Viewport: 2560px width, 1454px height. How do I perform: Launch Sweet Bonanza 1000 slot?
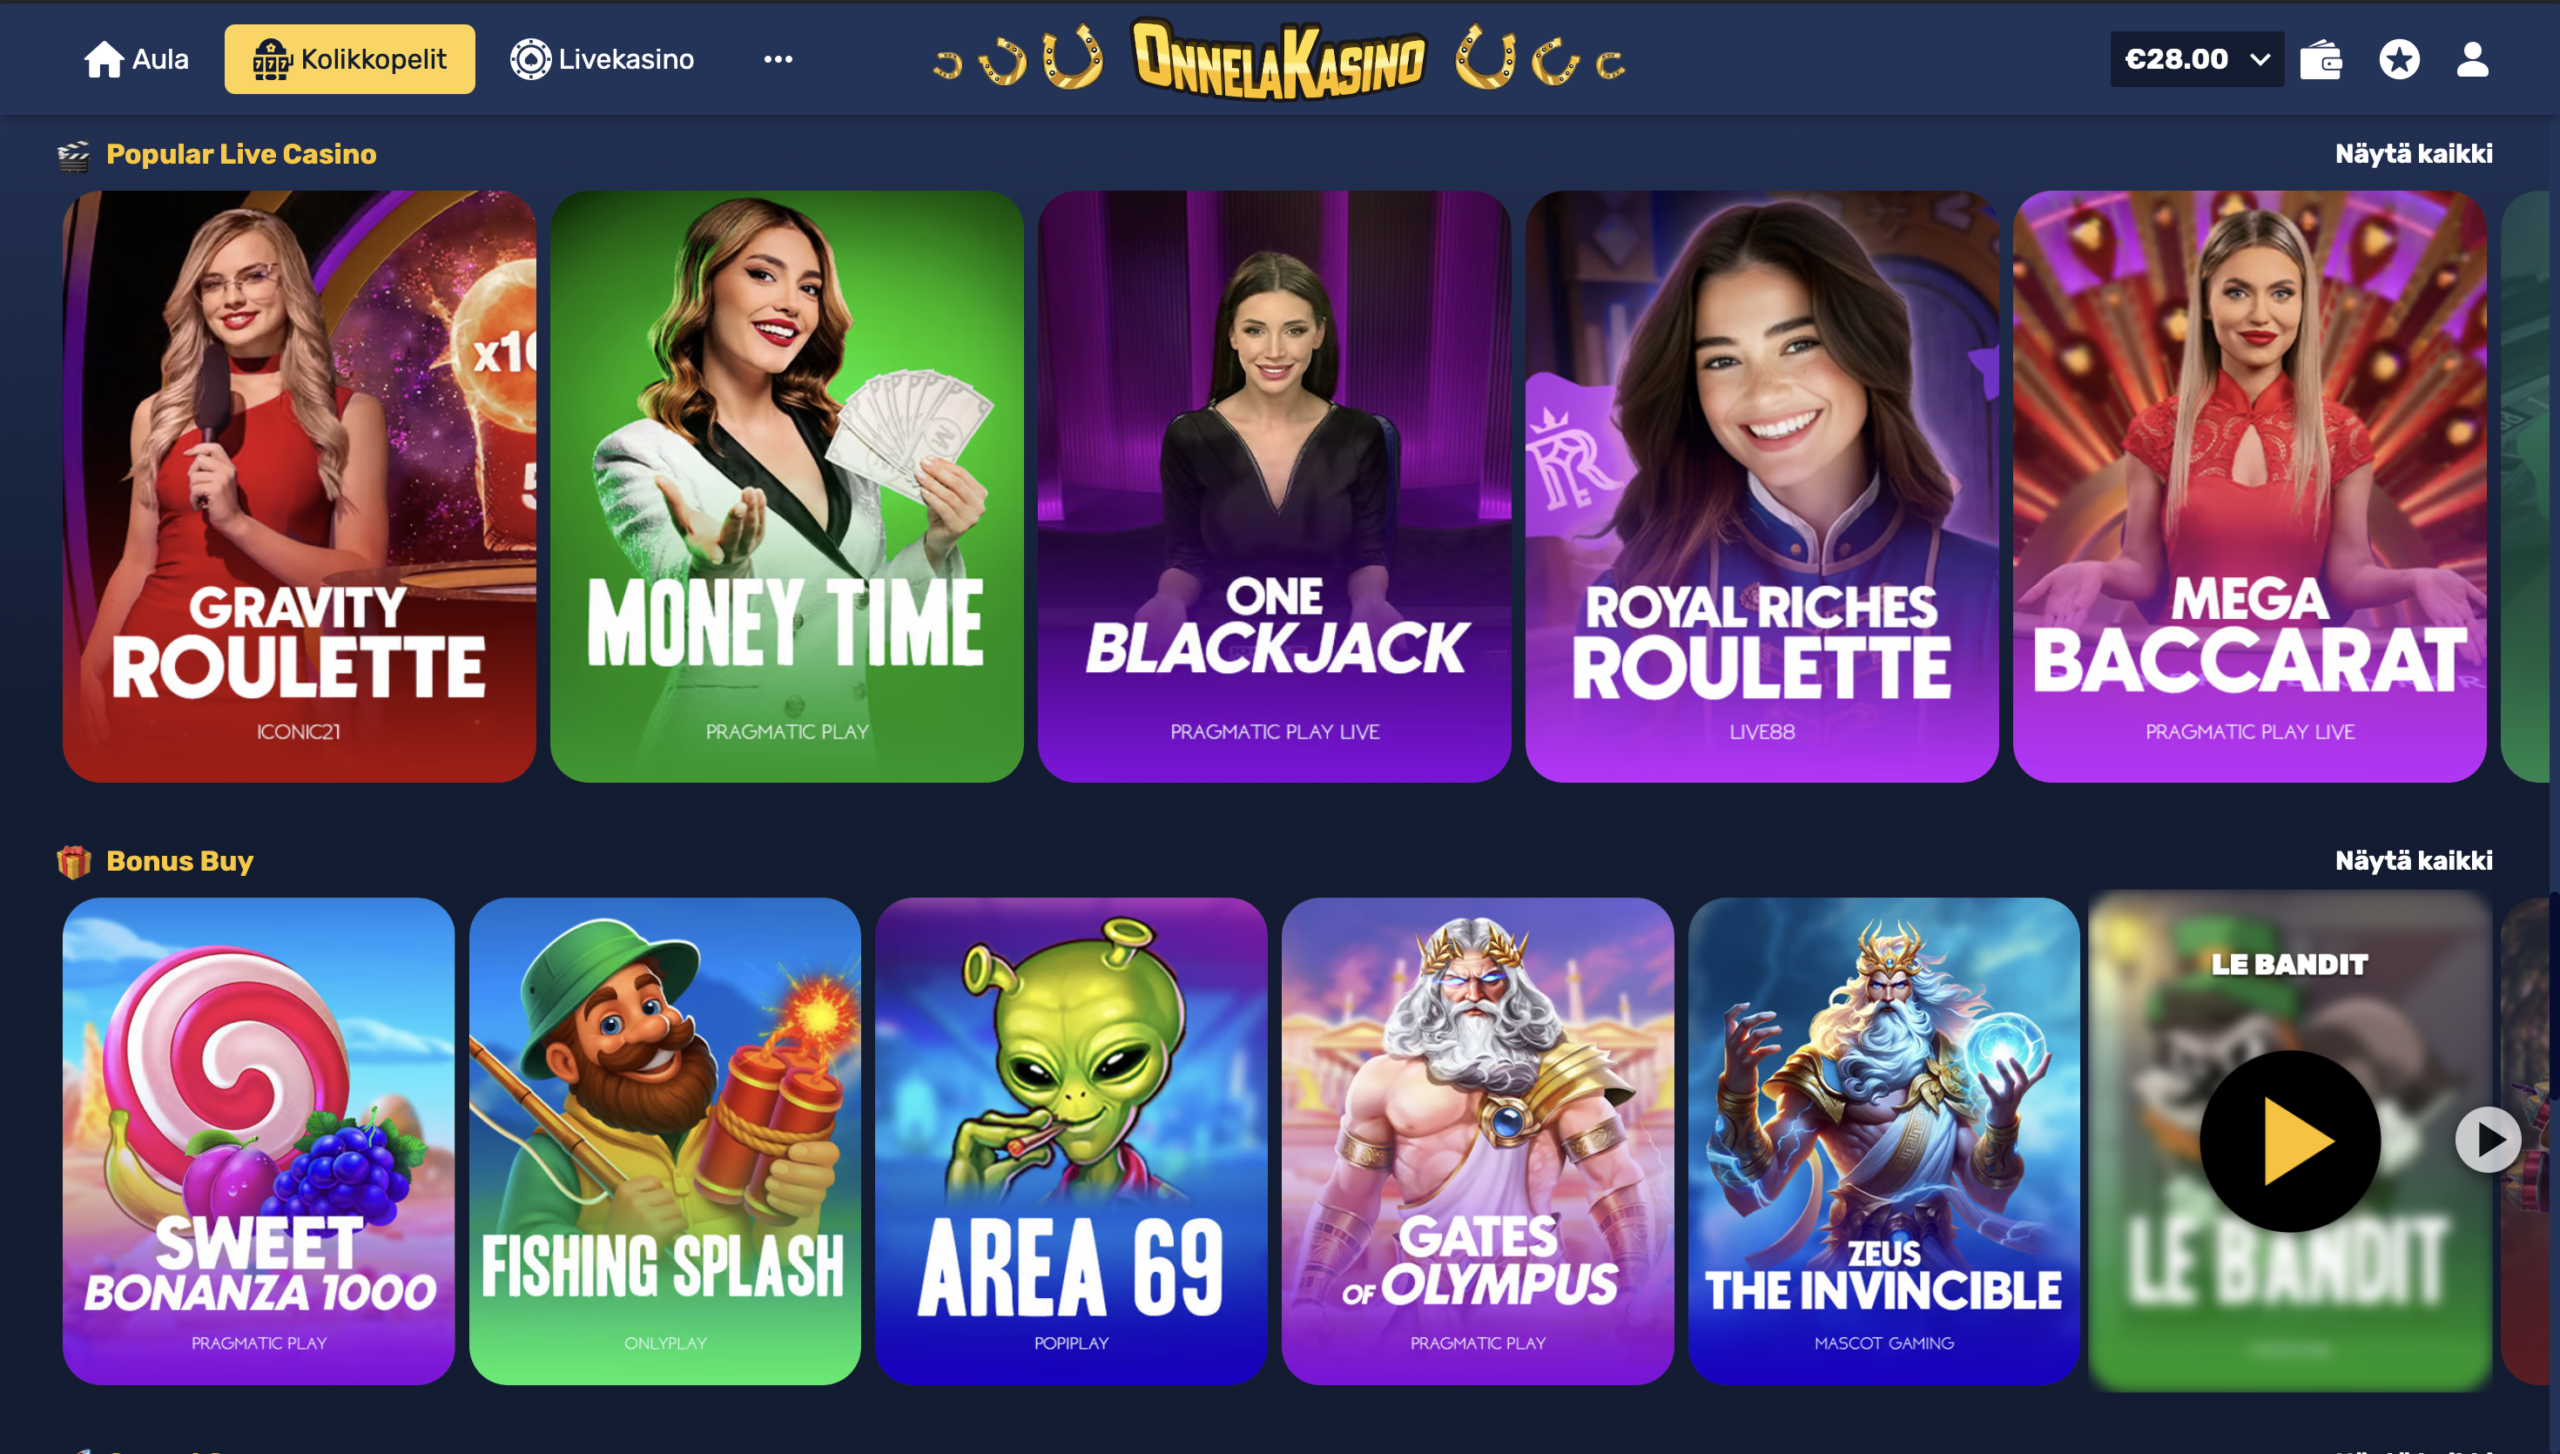coord(258,1141)
